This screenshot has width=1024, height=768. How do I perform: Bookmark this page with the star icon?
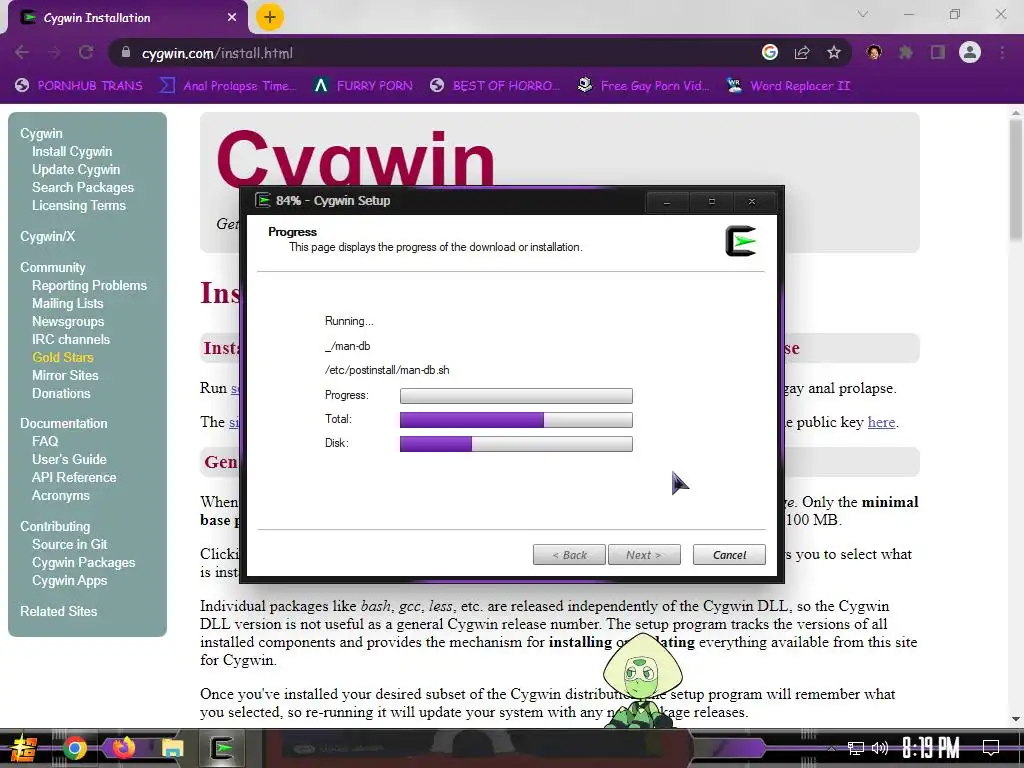click(834, 53)
